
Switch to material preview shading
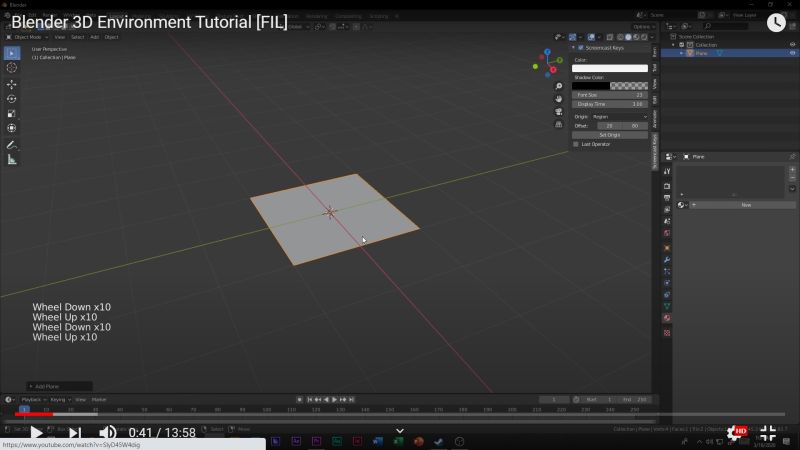(x=636, y=37)
